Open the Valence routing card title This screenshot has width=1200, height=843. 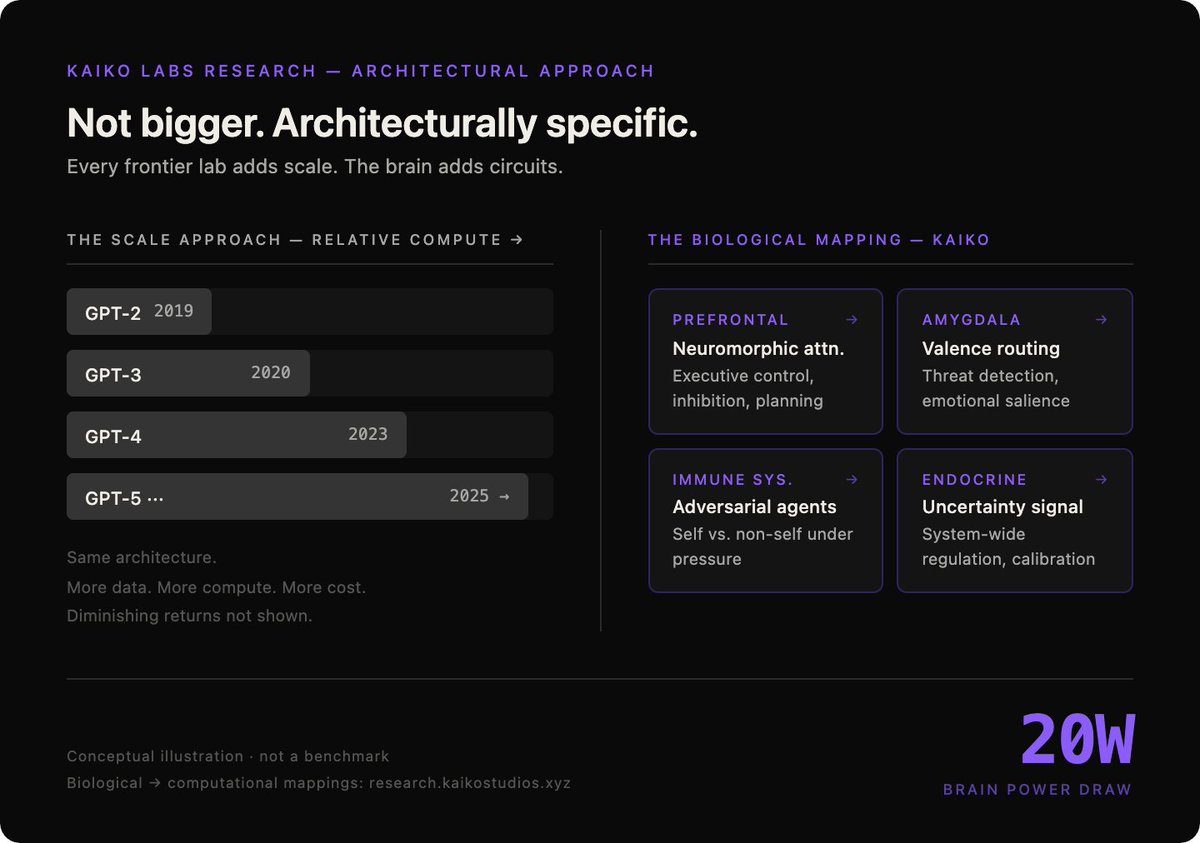click(x=991, y=349)
